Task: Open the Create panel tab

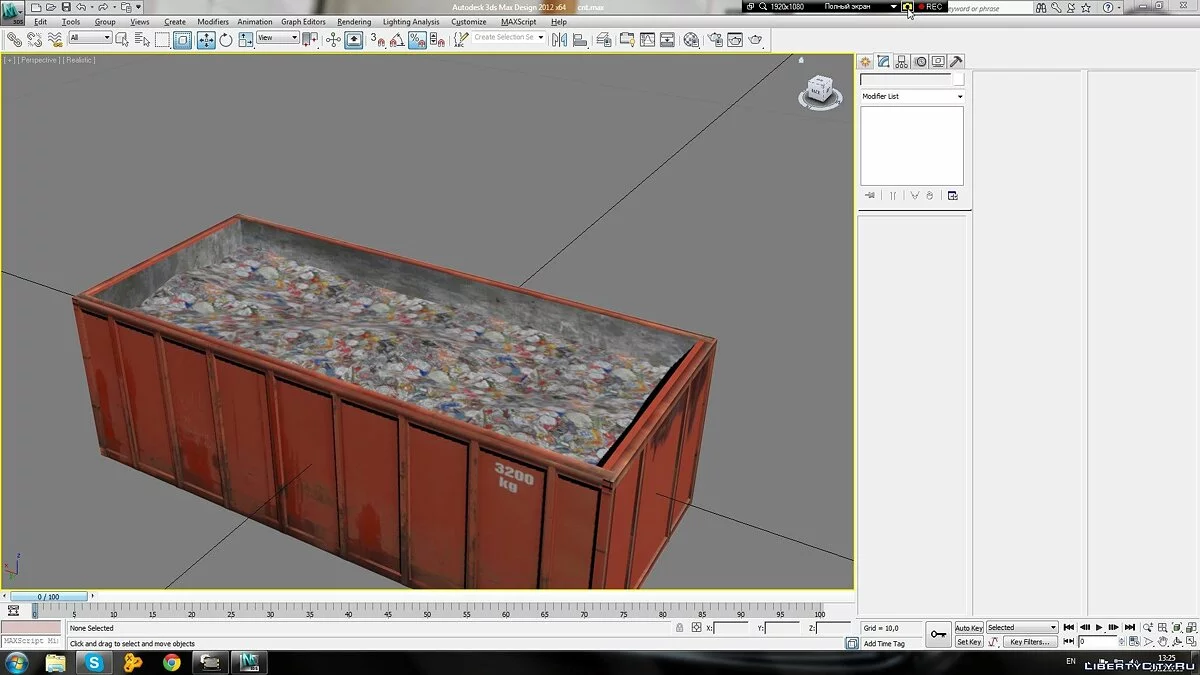Action: tap(866, 61)
